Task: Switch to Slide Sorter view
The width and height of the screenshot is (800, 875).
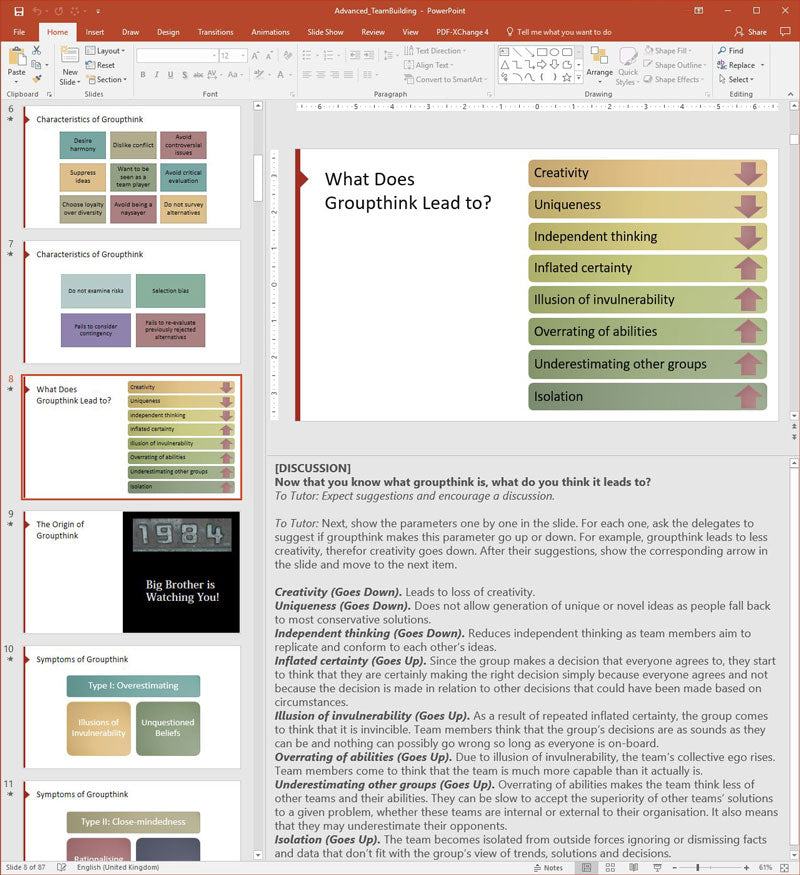Action: 610,868
